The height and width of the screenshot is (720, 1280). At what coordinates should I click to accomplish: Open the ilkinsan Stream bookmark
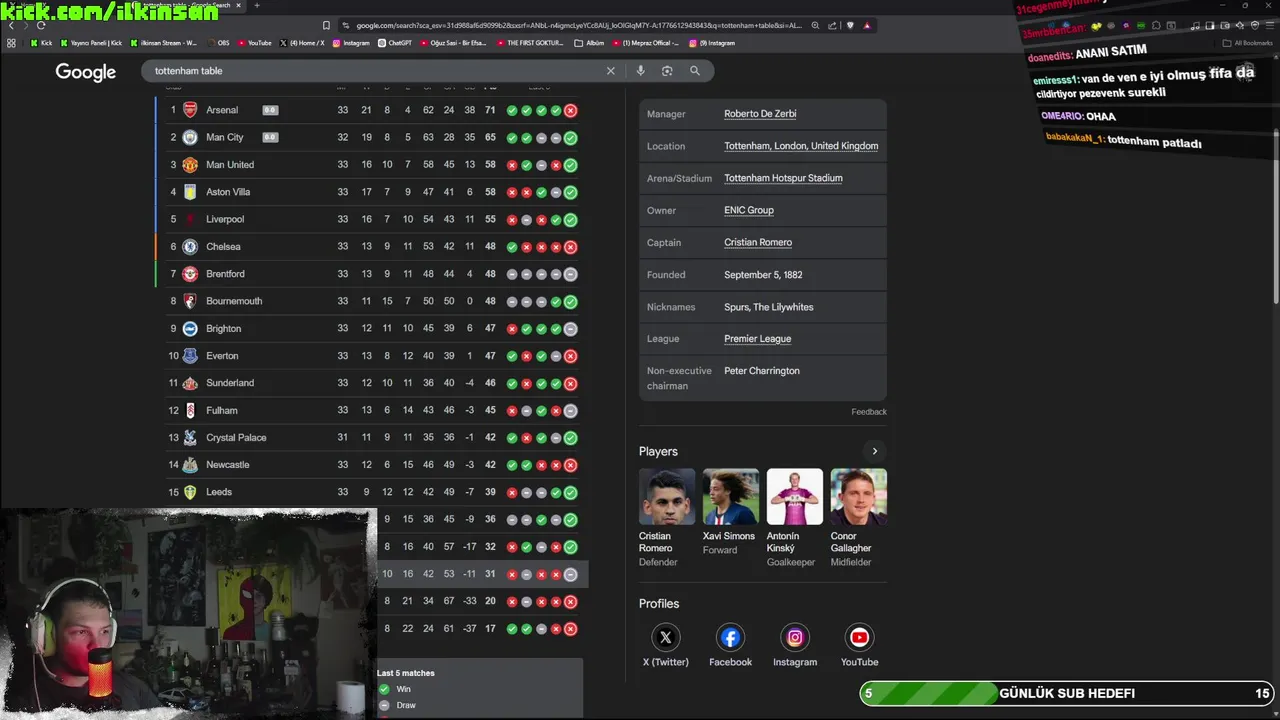click(x=163, y=43)
